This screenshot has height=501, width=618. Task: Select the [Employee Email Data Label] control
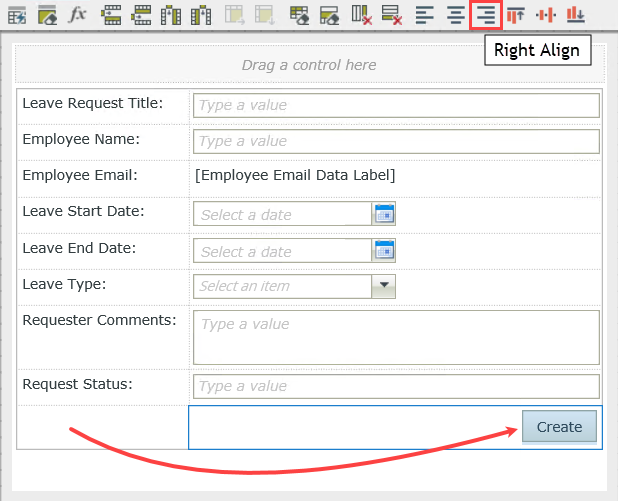295,175
